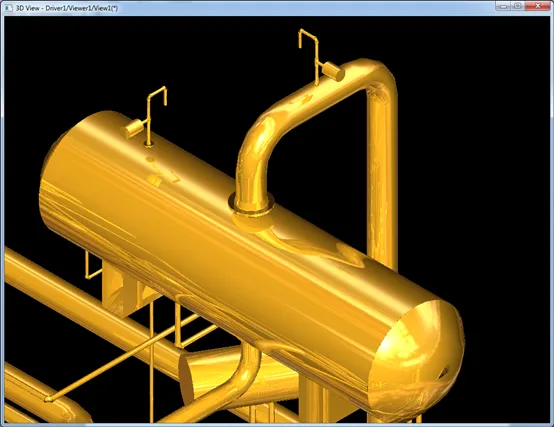Click the dark opening on the end cap
The height and width of the screenshot is (427, 554).
click(443, 373)
